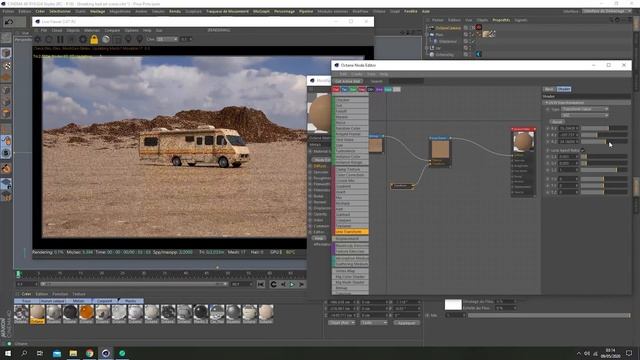The height and width of the screenshot is (360, 640).
Task: Open the transform Type dropdown
Action: click(585, 109)
